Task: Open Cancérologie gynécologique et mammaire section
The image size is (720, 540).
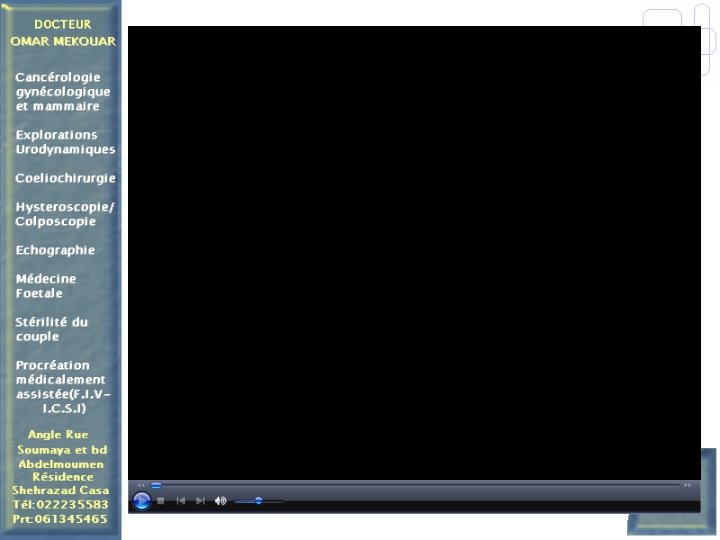Action: pyautogui.click(x=62, y=91)
